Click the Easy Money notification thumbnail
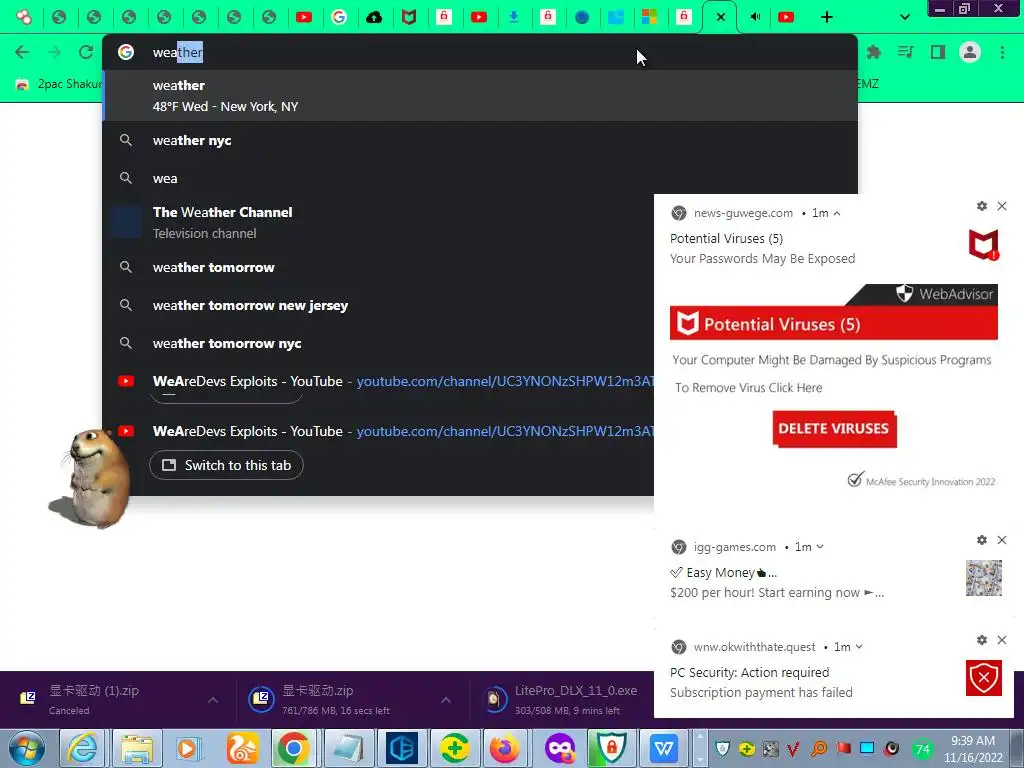Screen dimensions: 1024x768 (984, 578)
